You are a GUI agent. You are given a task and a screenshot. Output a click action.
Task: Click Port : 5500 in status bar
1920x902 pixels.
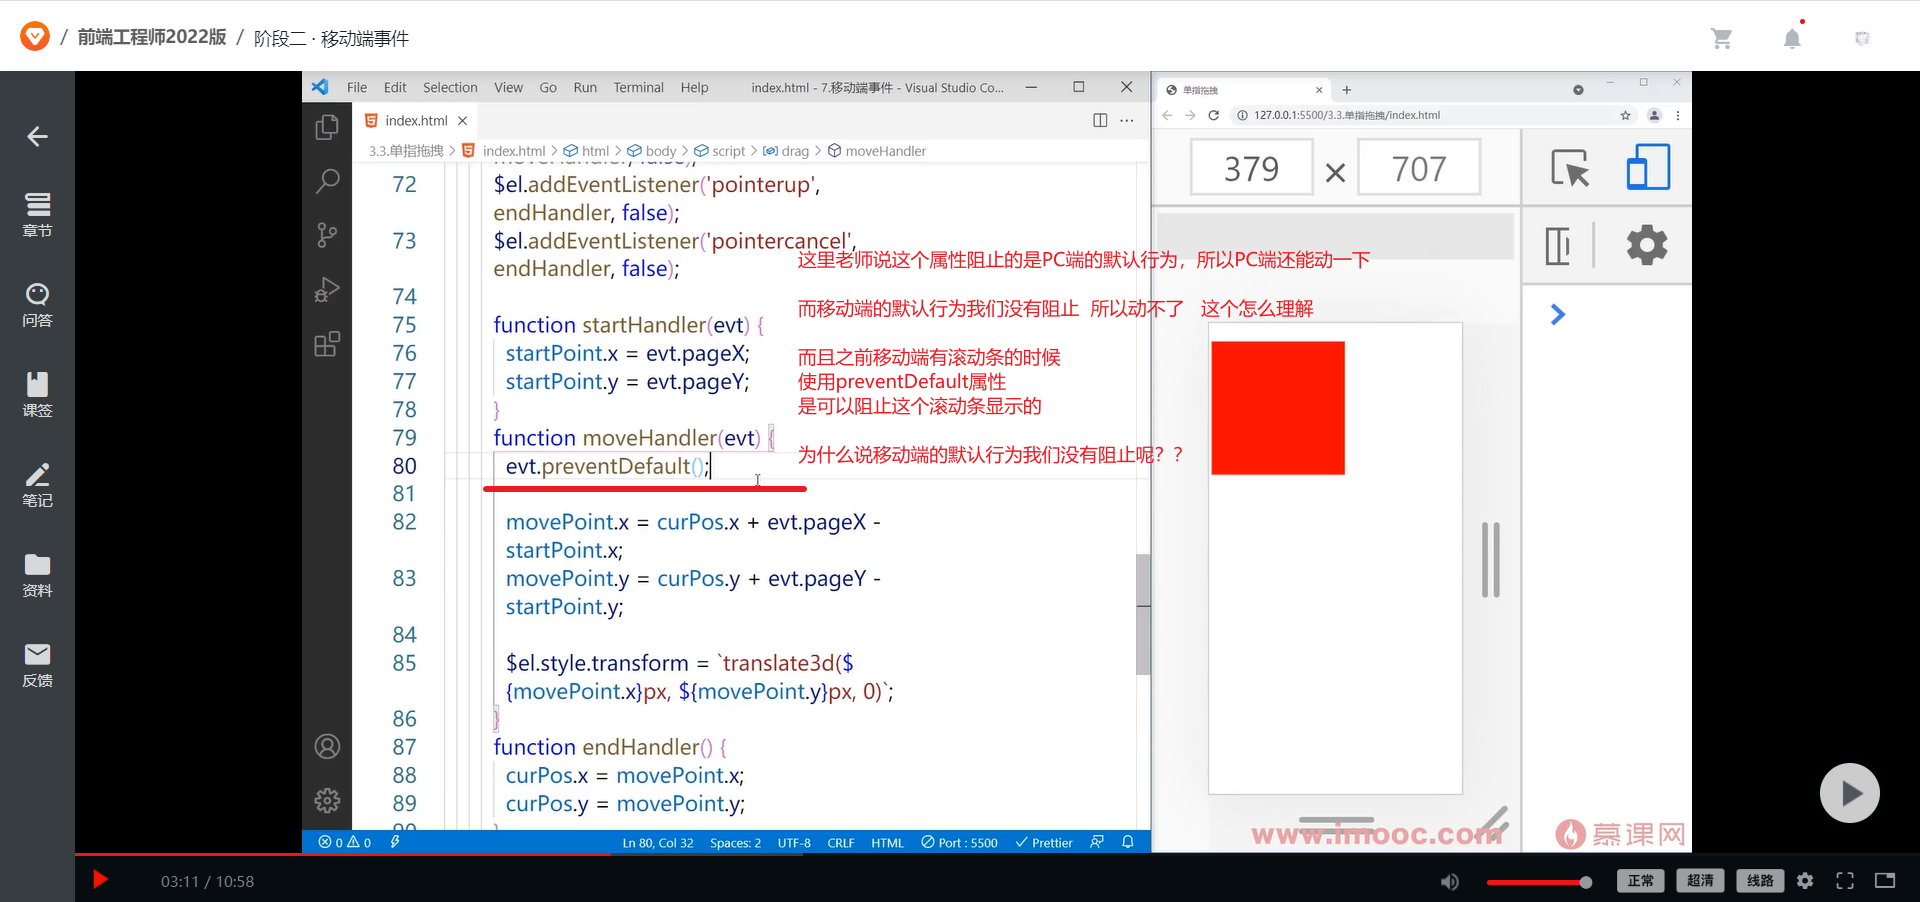point(960,843)
